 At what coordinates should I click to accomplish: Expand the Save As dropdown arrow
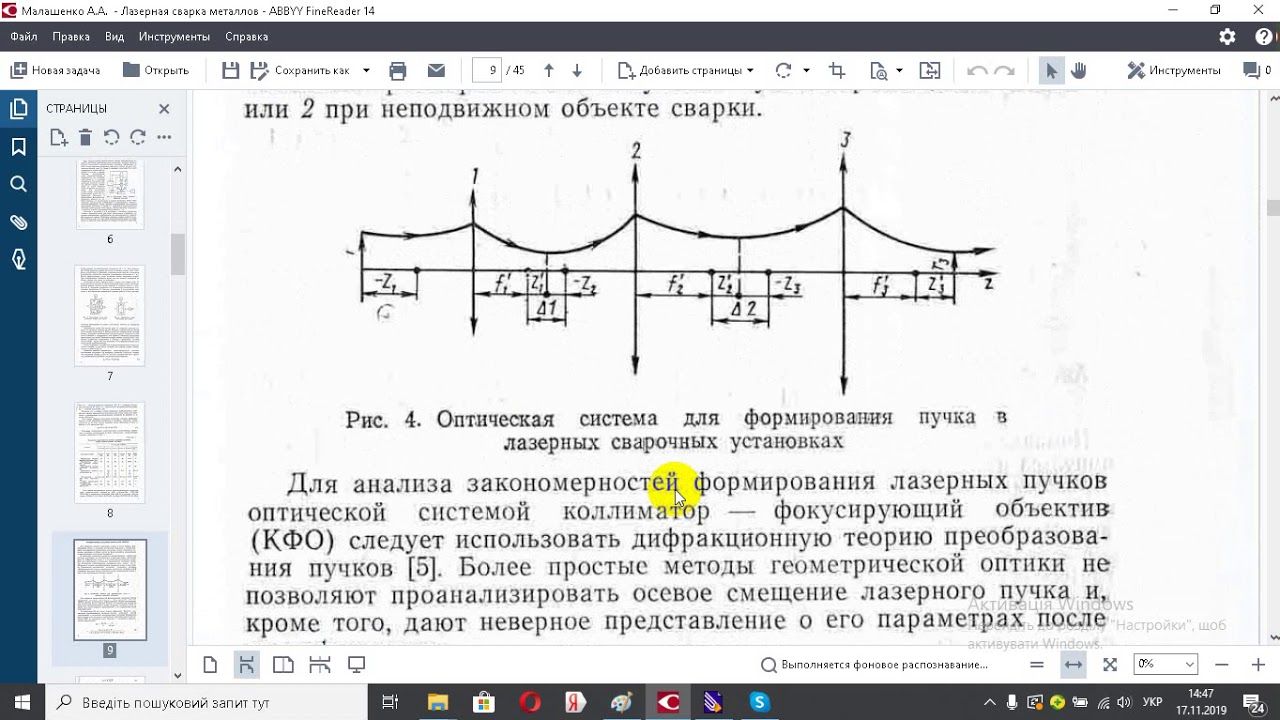pos(366,70)
